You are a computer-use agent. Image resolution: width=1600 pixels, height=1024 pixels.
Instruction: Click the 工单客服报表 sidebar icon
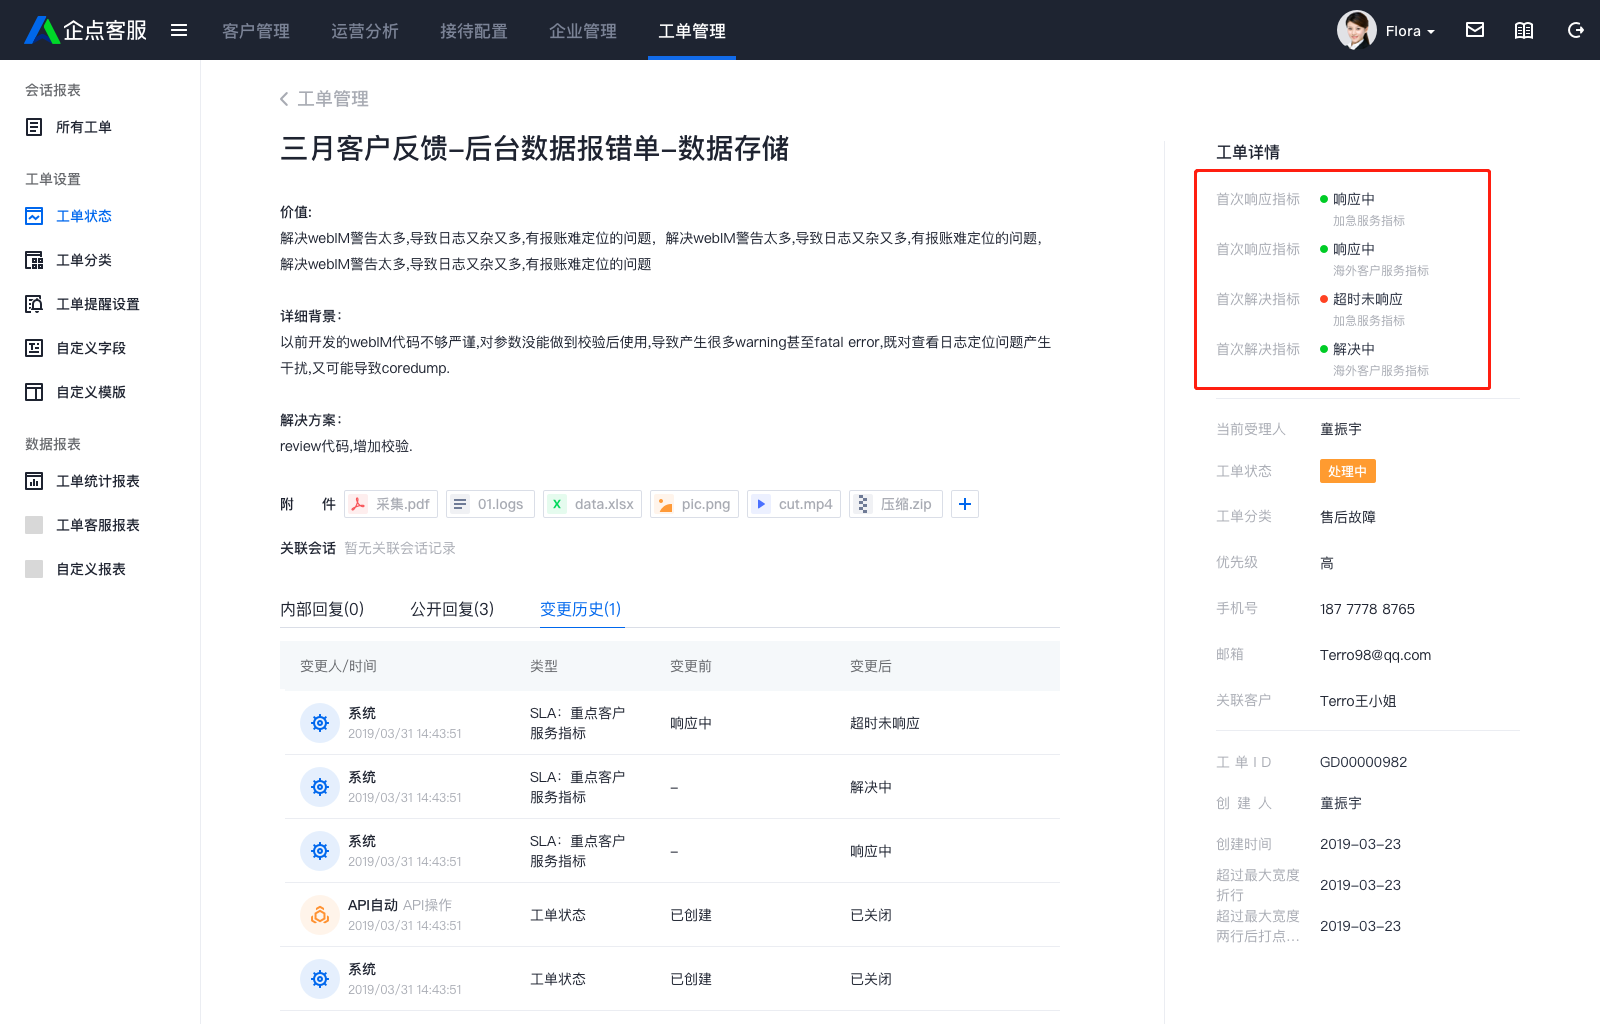pyautogui.click(x=34, y=525)
